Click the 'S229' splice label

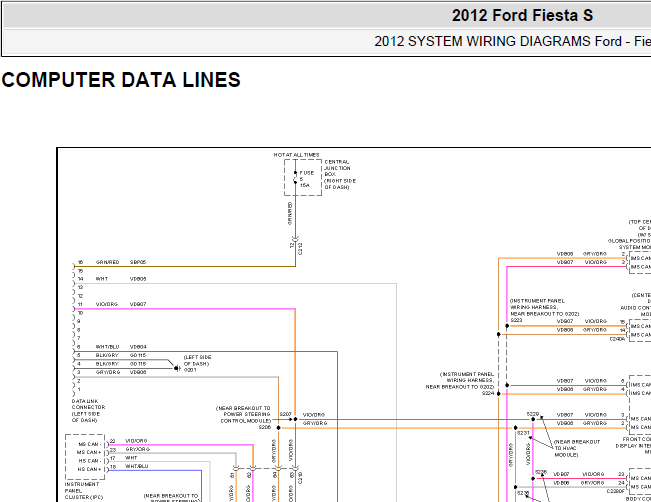(533, 414)
